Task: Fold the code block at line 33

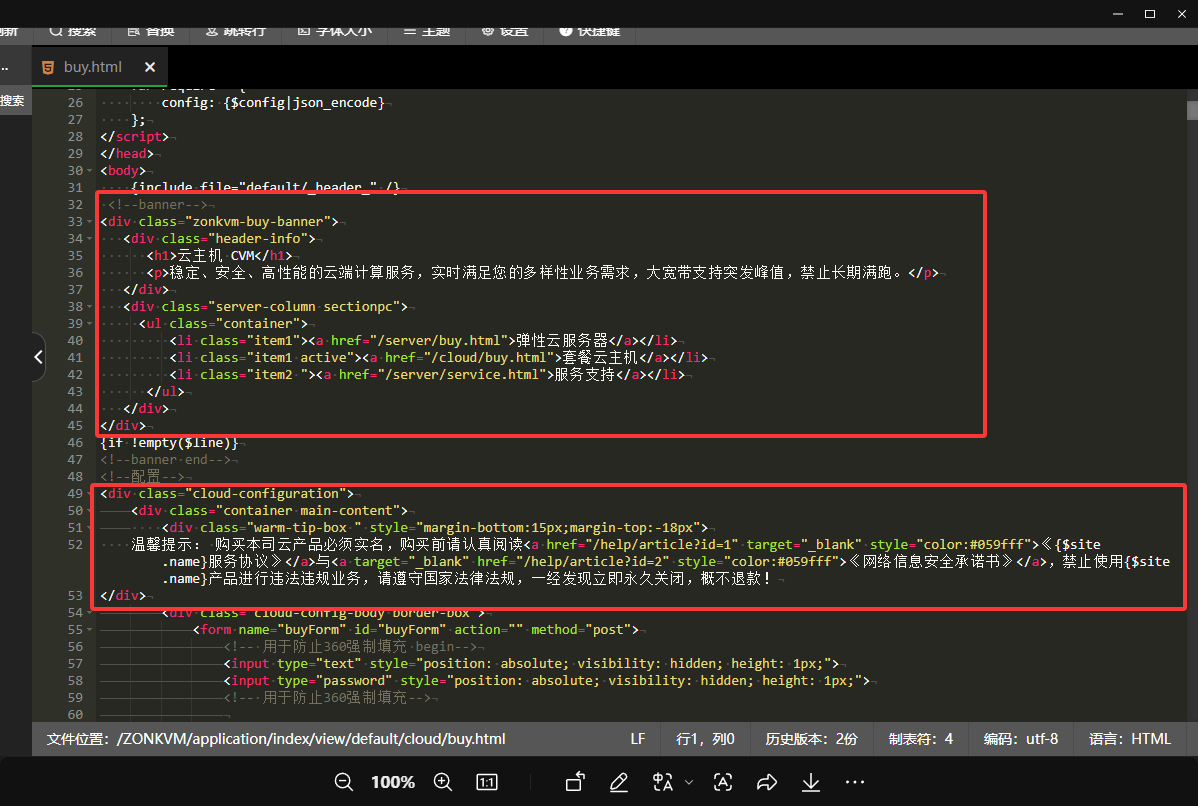Action: [90, 221]
